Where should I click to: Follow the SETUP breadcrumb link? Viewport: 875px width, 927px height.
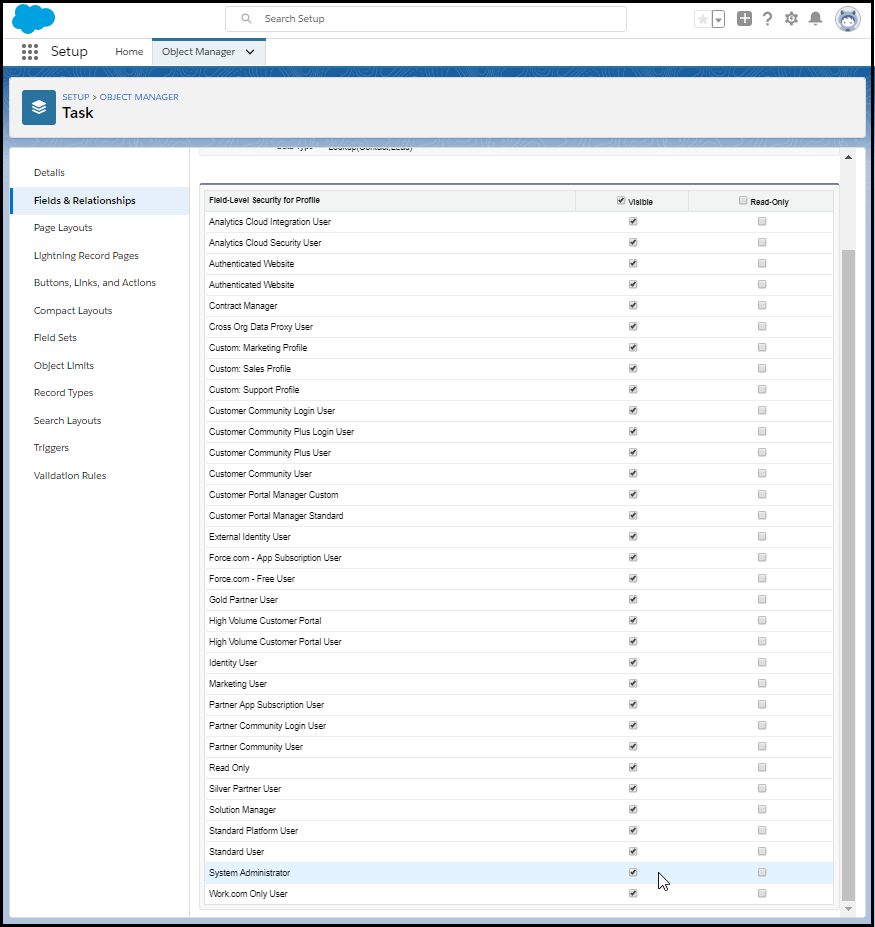coord(76,97)
